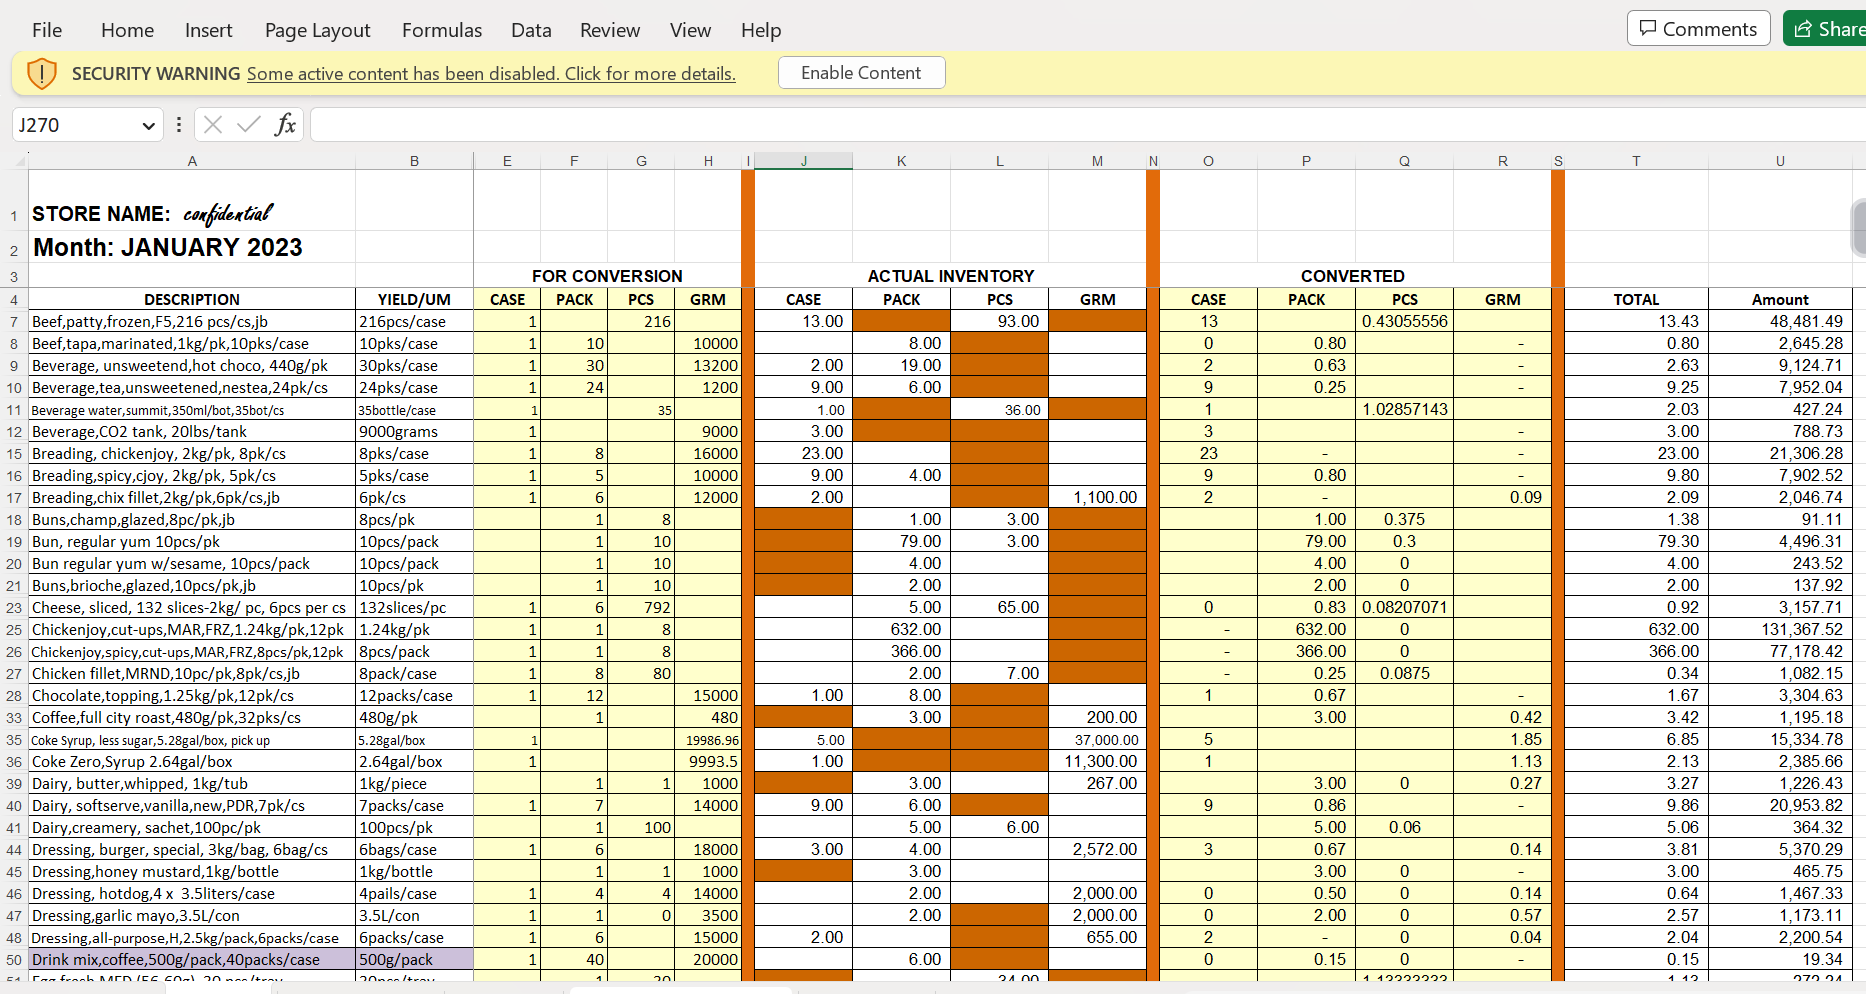Open the File menu
The image size is (1866, 994).
pyautogui.click(x=47, y=30)
